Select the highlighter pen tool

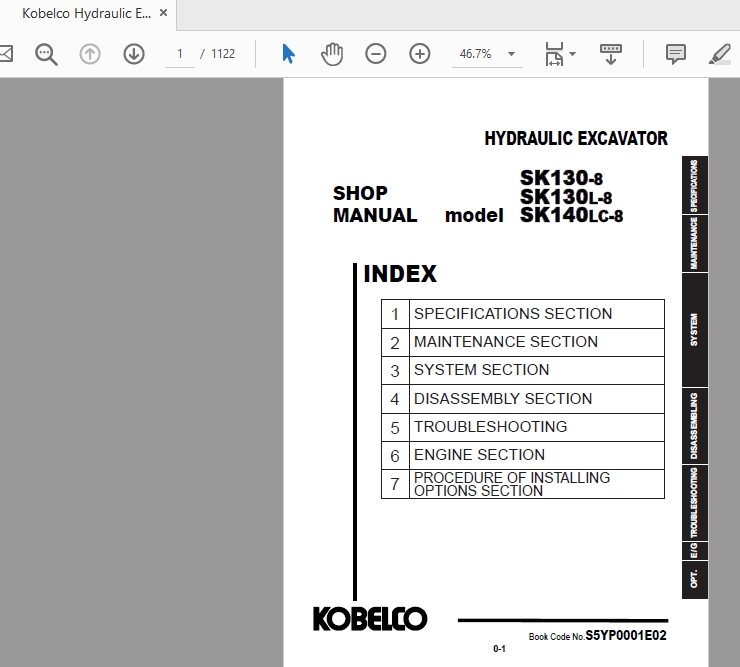pos(720,54)
